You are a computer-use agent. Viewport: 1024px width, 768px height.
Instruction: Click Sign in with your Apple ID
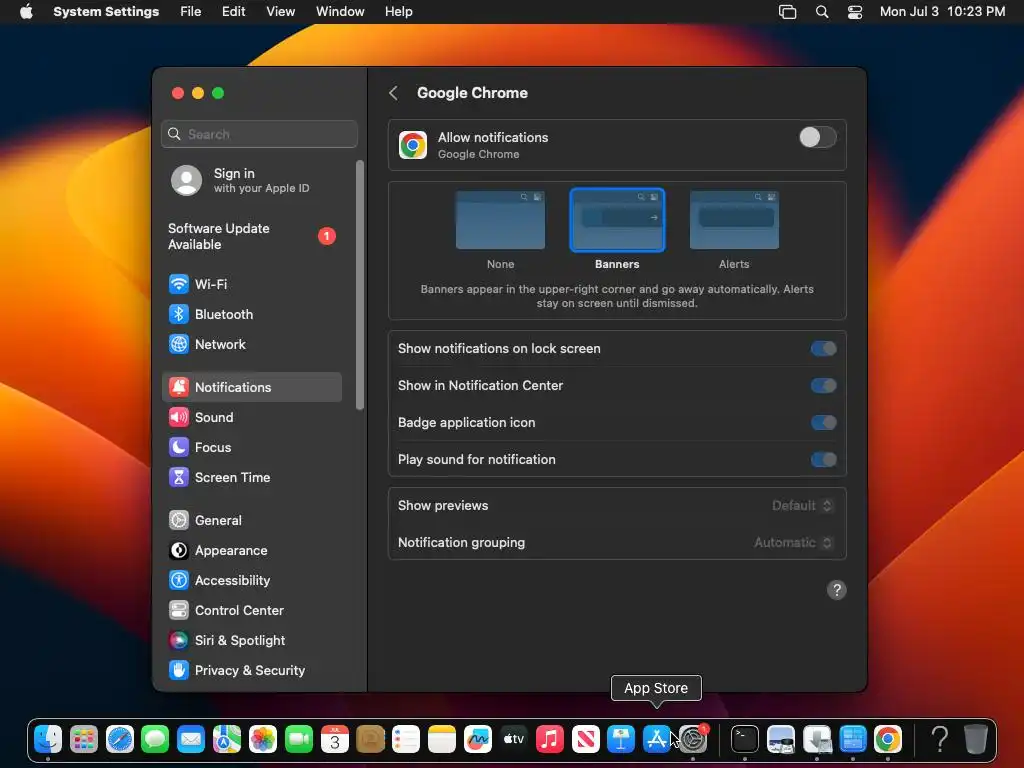(251, 180)
